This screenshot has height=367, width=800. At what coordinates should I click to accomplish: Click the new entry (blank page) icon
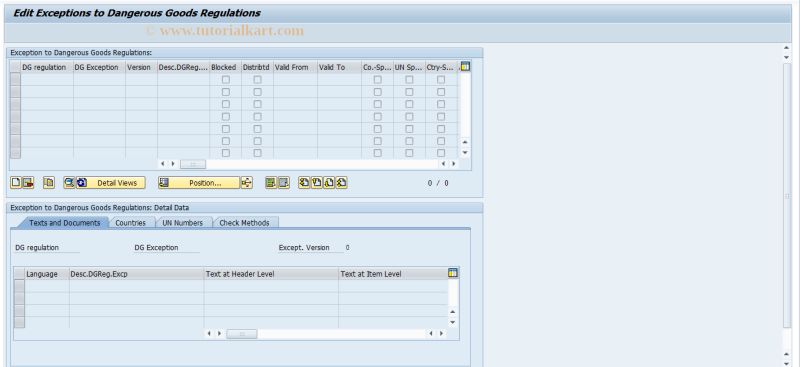(16, 183)
